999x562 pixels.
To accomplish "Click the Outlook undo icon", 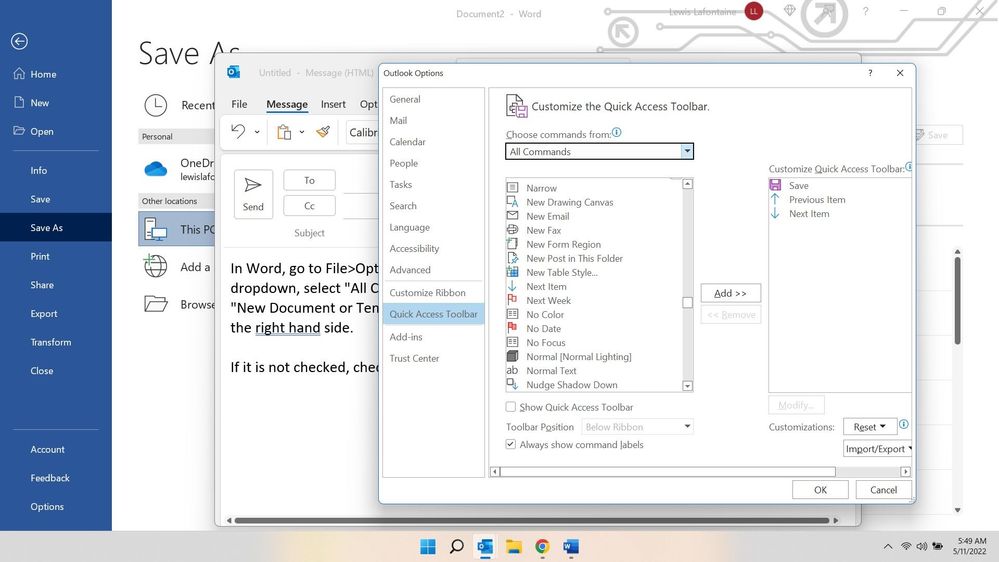I will click(238, 131).
